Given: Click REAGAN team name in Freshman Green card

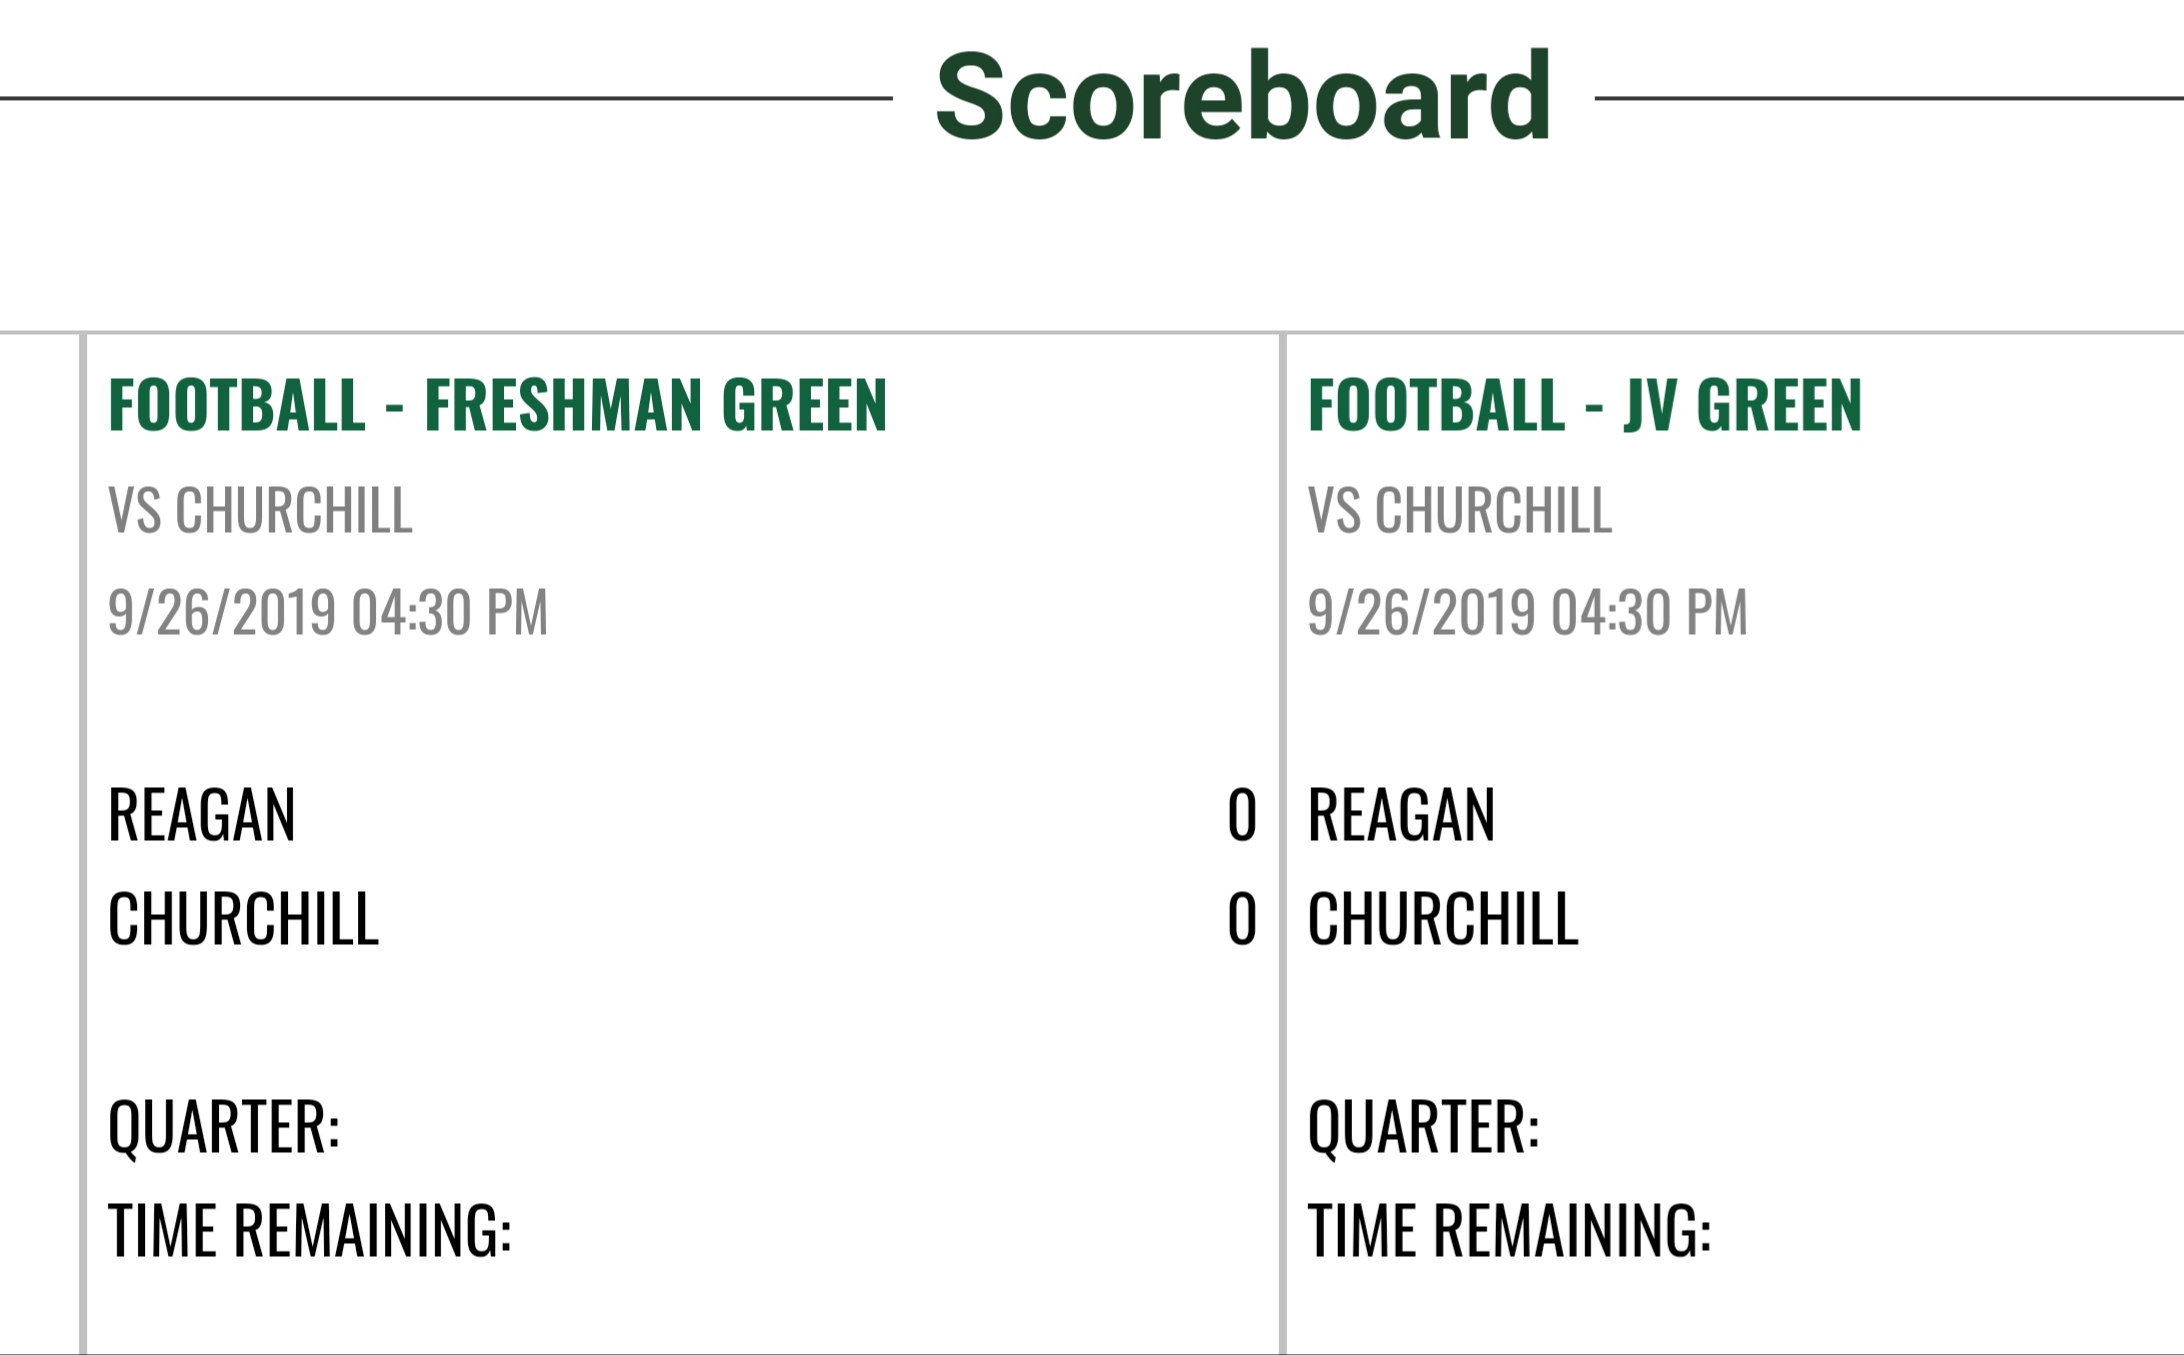Looking at the screenshot, I should (x=202, y=815).
